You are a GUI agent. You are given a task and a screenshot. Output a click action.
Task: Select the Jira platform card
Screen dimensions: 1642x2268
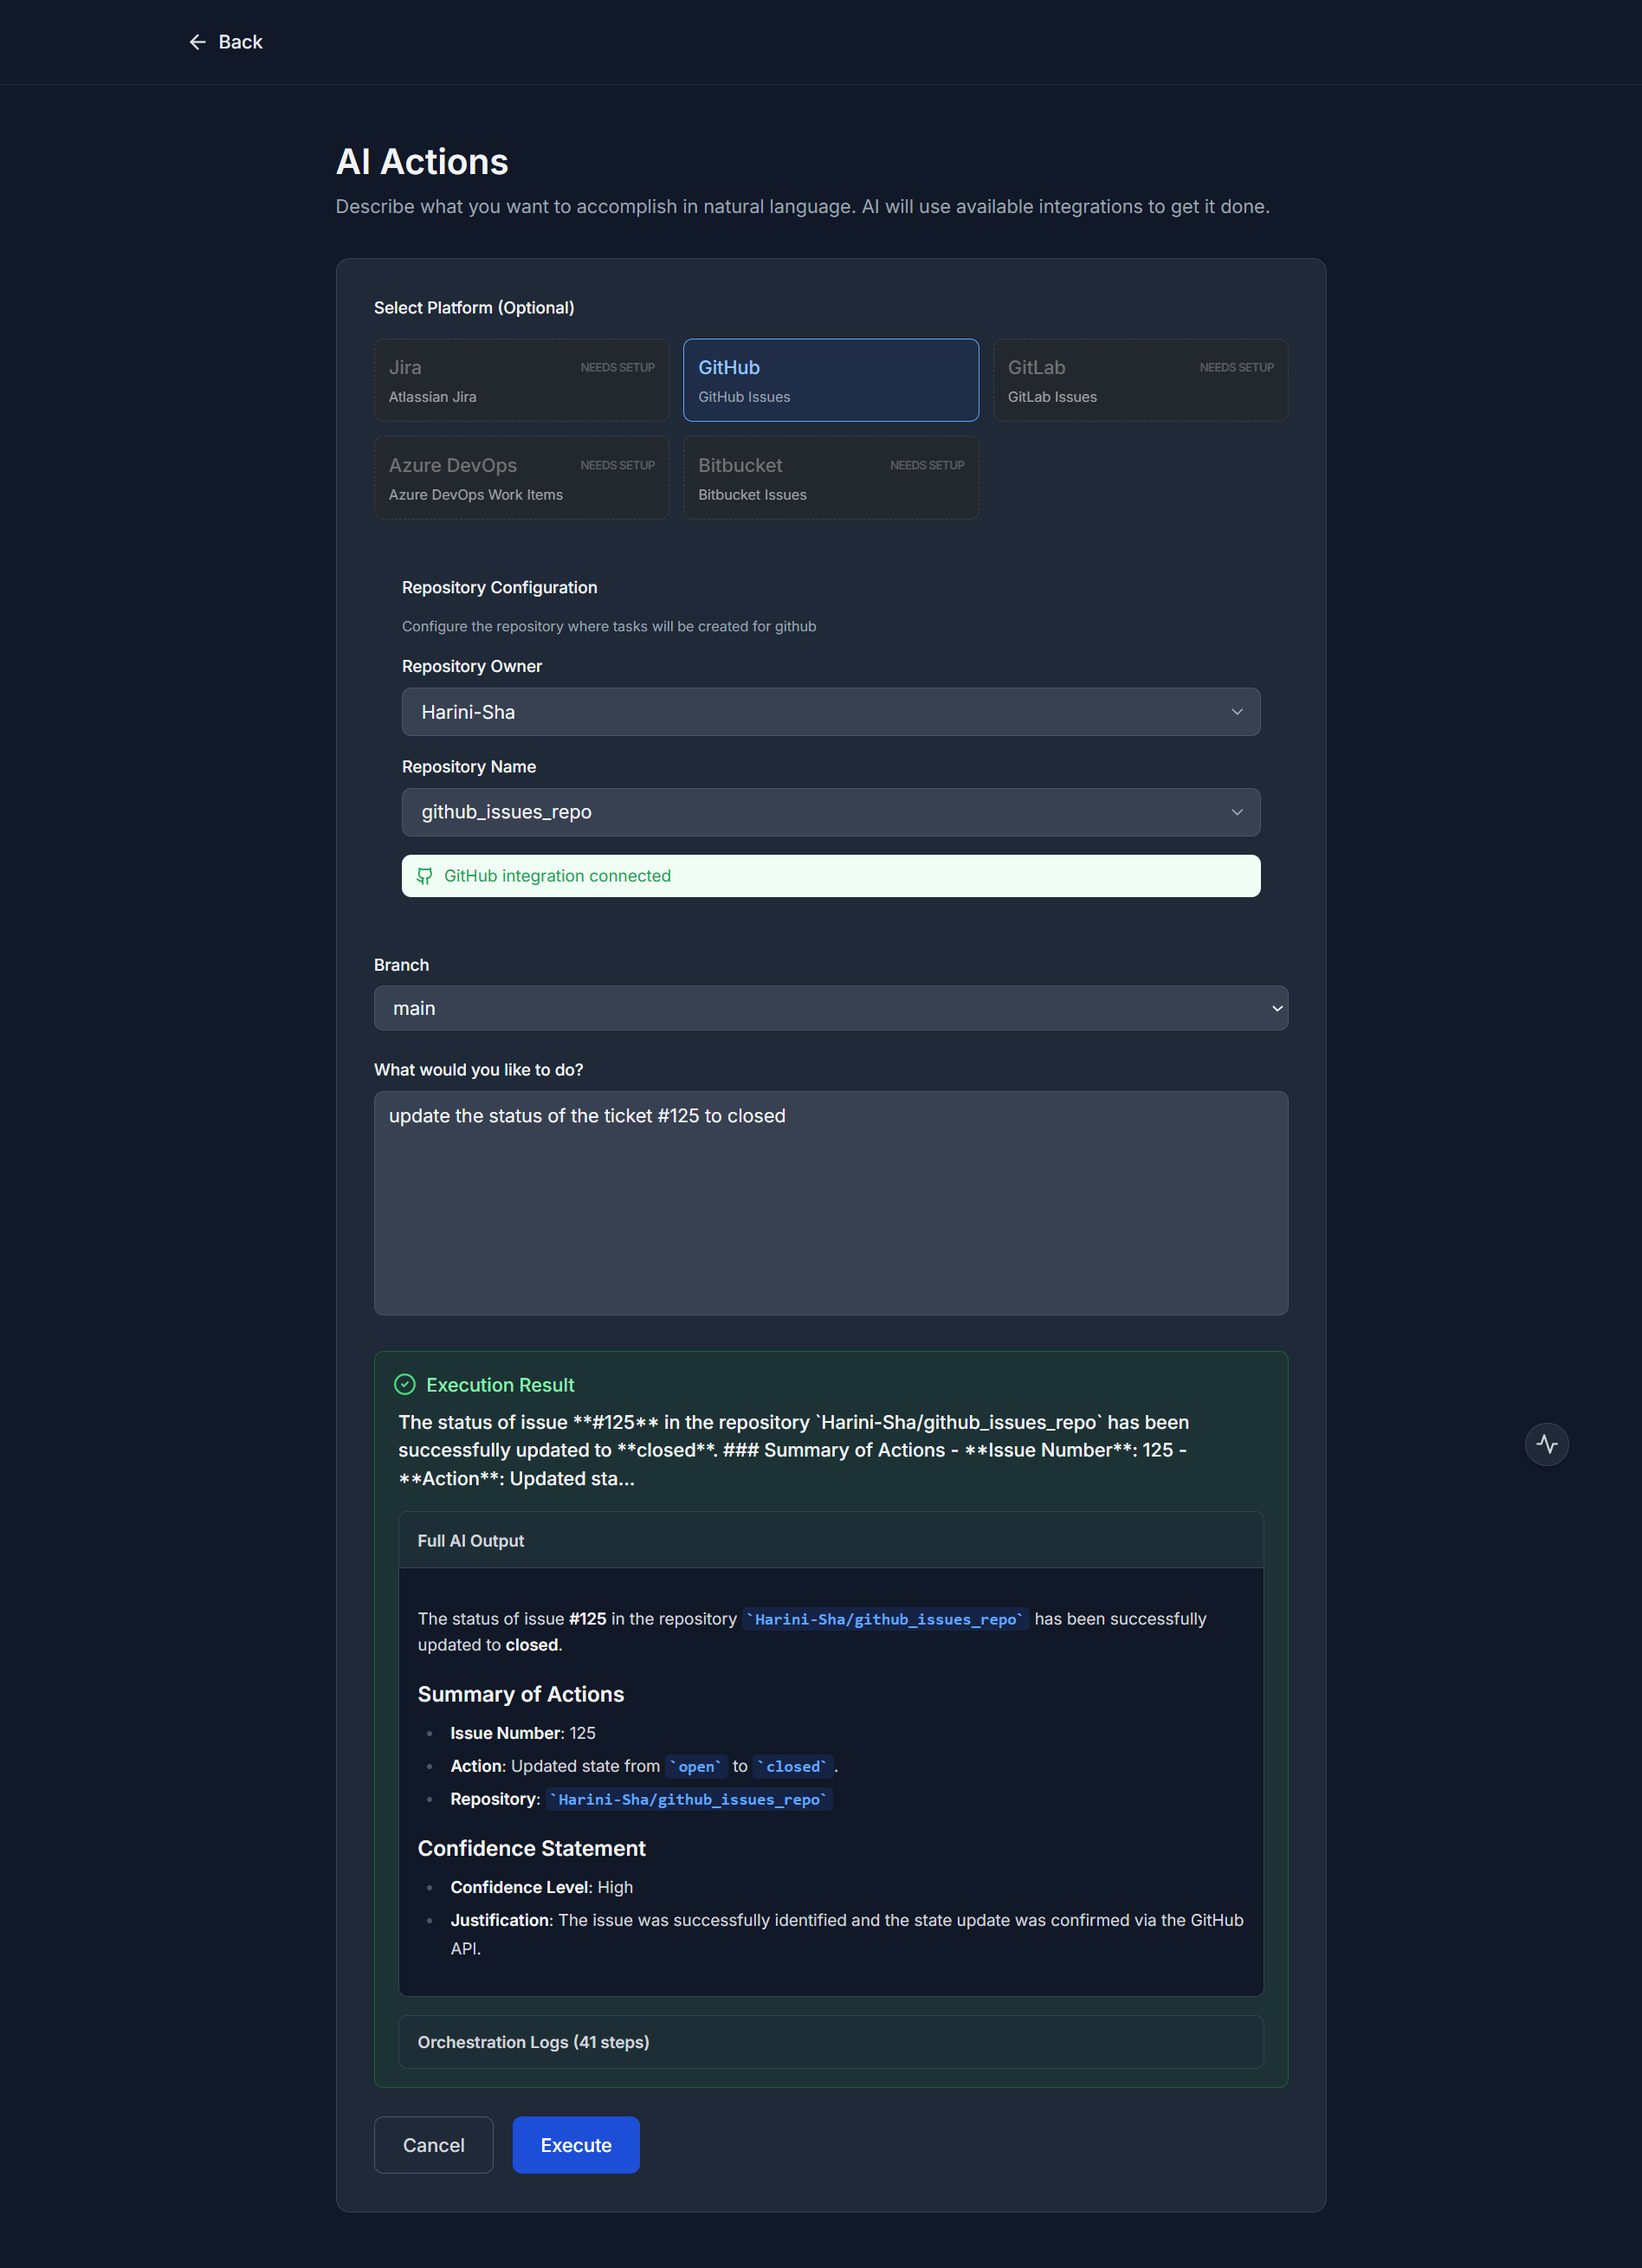tap(521, 380)
